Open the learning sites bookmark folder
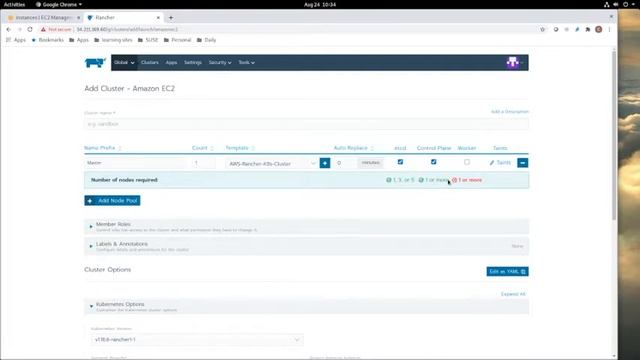 tap(113, 40)
